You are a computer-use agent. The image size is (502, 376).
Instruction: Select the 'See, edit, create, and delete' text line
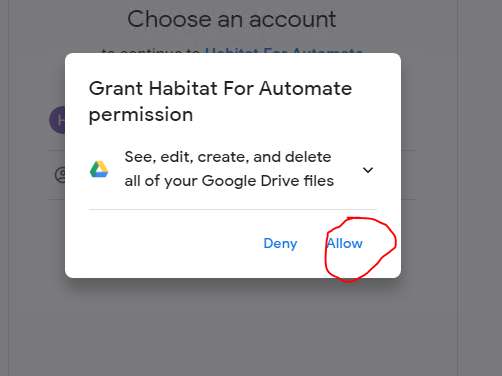point(228,157)
